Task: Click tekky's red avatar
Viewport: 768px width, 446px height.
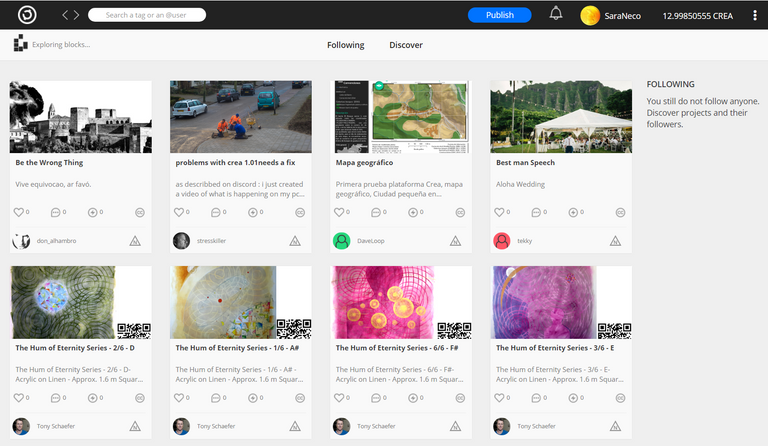Action: coord(502,241)
